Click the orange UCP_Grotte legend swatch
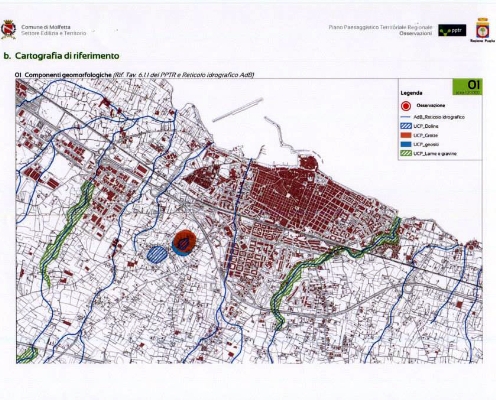The height and width of the screenshot is (400, 496). (x=405, y=135)
